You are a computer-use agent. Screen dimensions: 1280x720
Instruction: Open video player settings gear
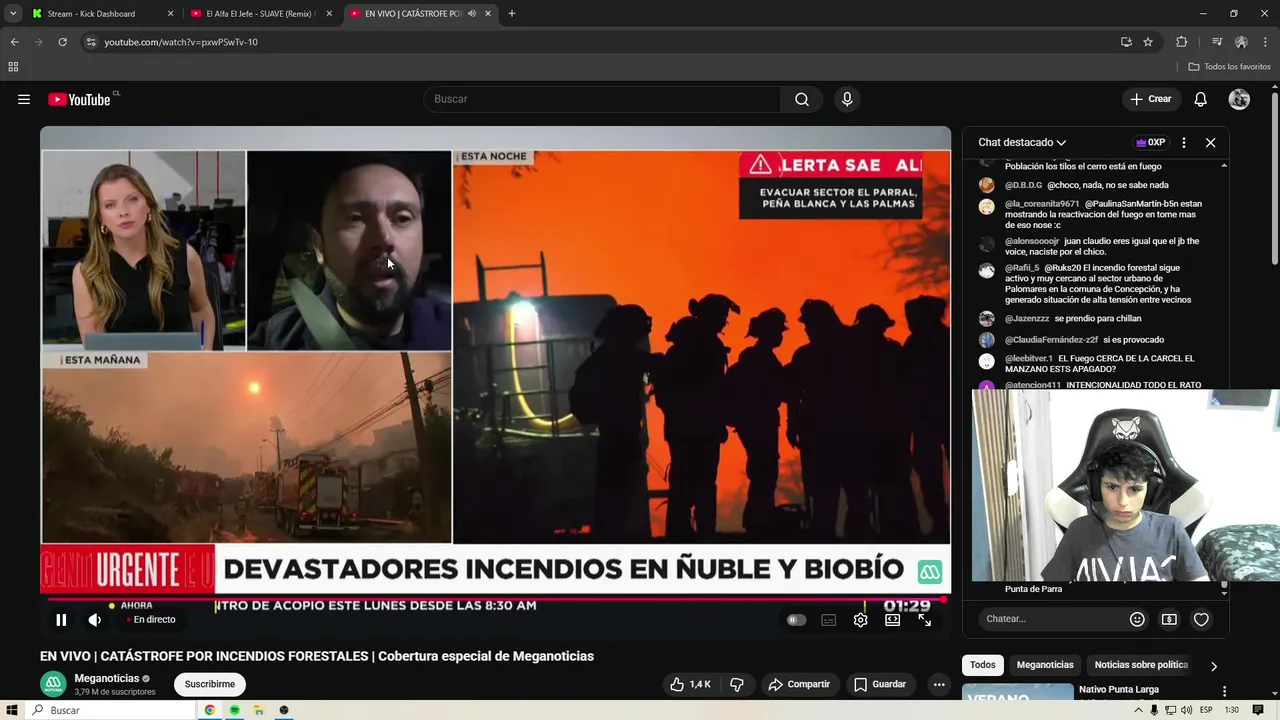(x=860, y=620)
